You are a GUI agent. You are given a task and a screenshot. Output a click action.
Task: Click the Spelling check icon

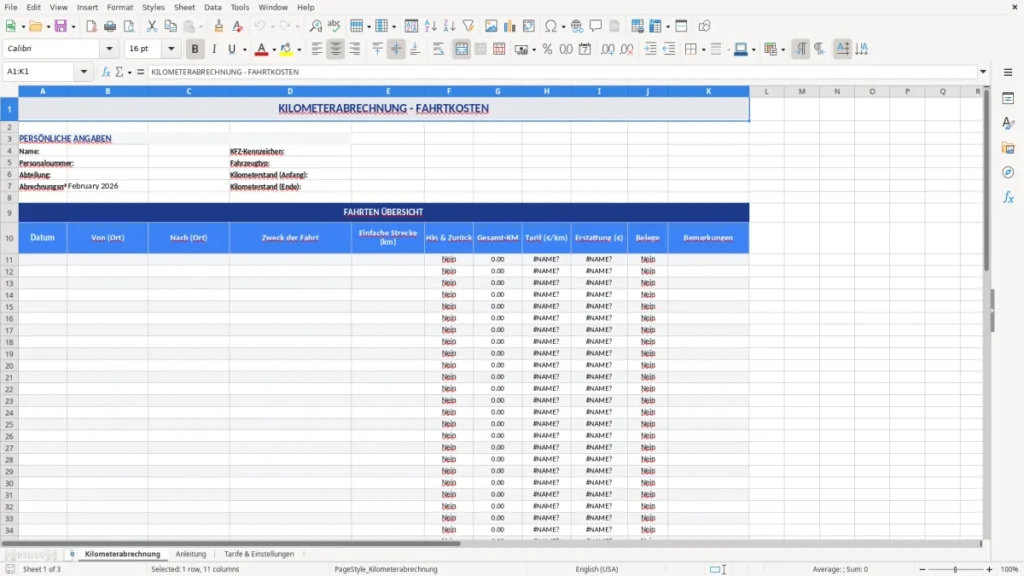click(x=334, y=26)
